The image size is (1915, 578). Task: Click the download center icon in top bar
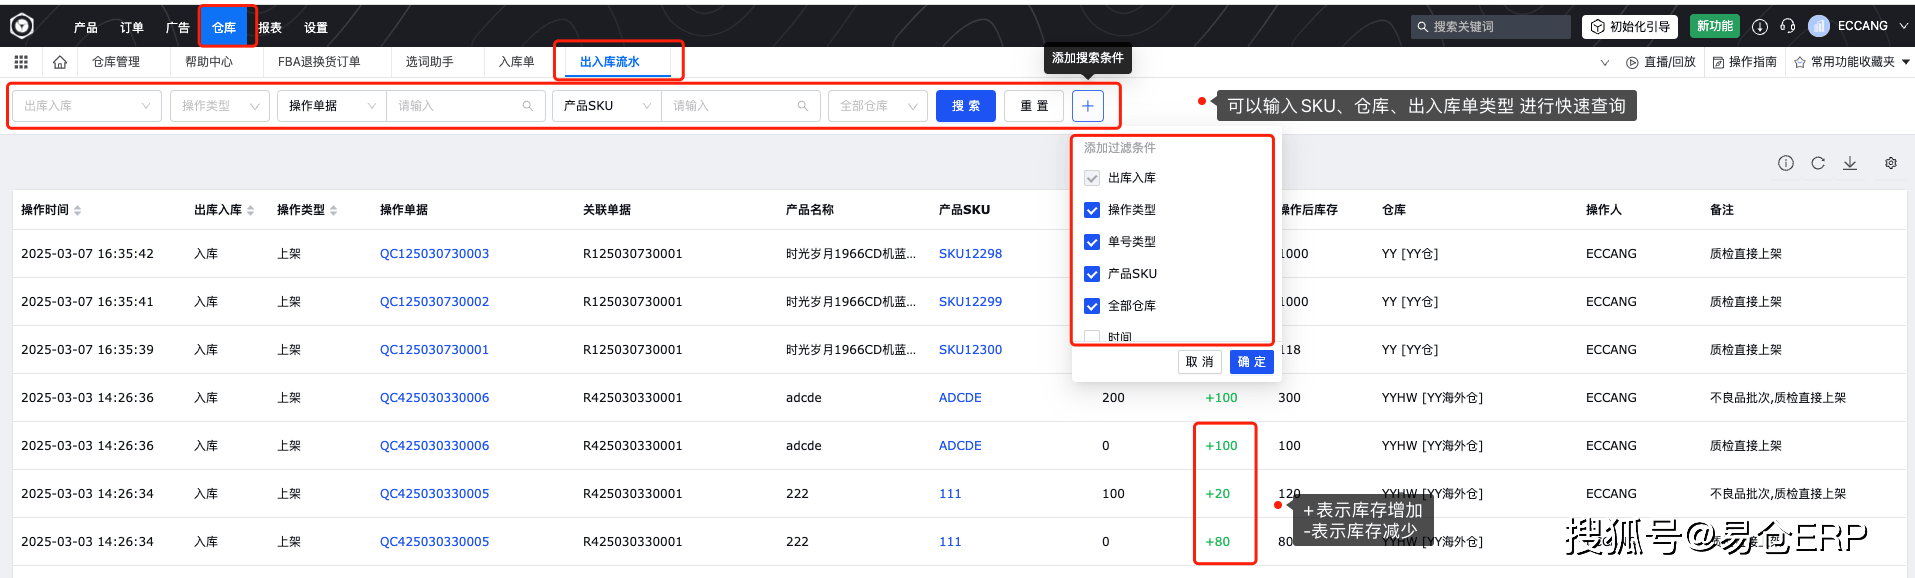[1760, 27]
